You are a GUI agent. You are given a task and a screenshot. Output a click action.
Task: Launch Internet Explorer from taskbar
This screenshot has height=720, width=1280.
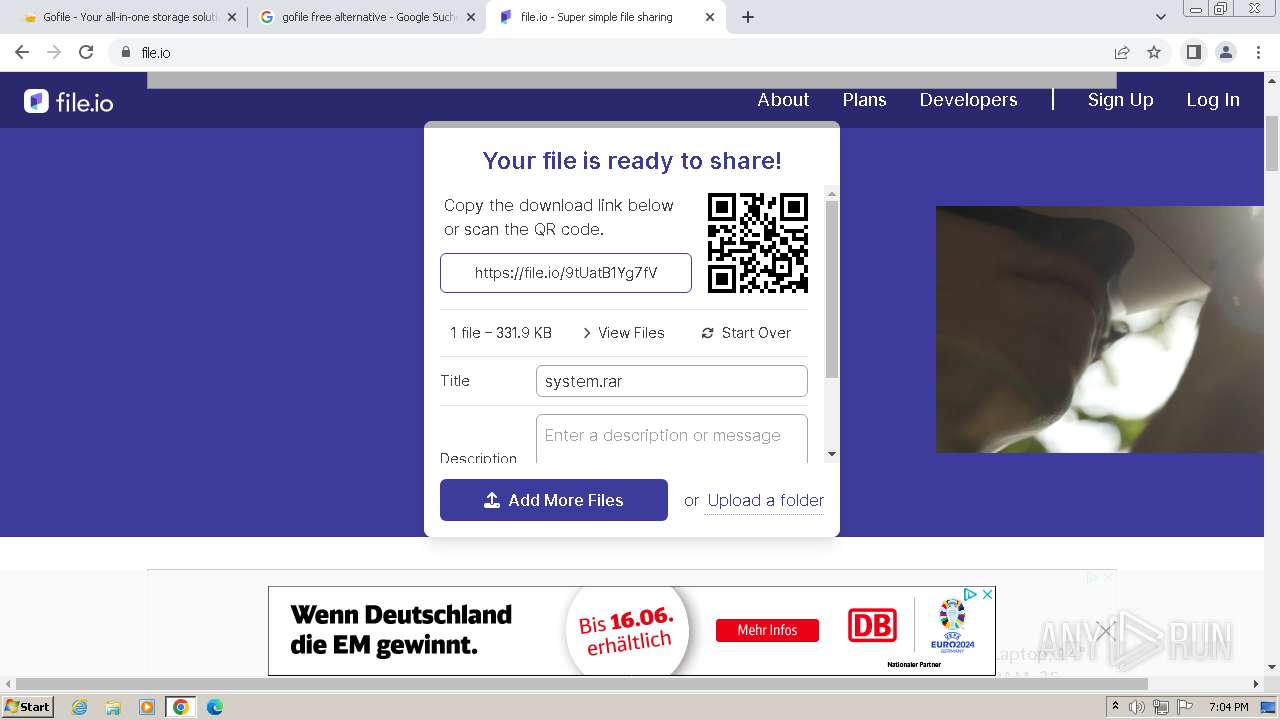[x=80, y=707]
